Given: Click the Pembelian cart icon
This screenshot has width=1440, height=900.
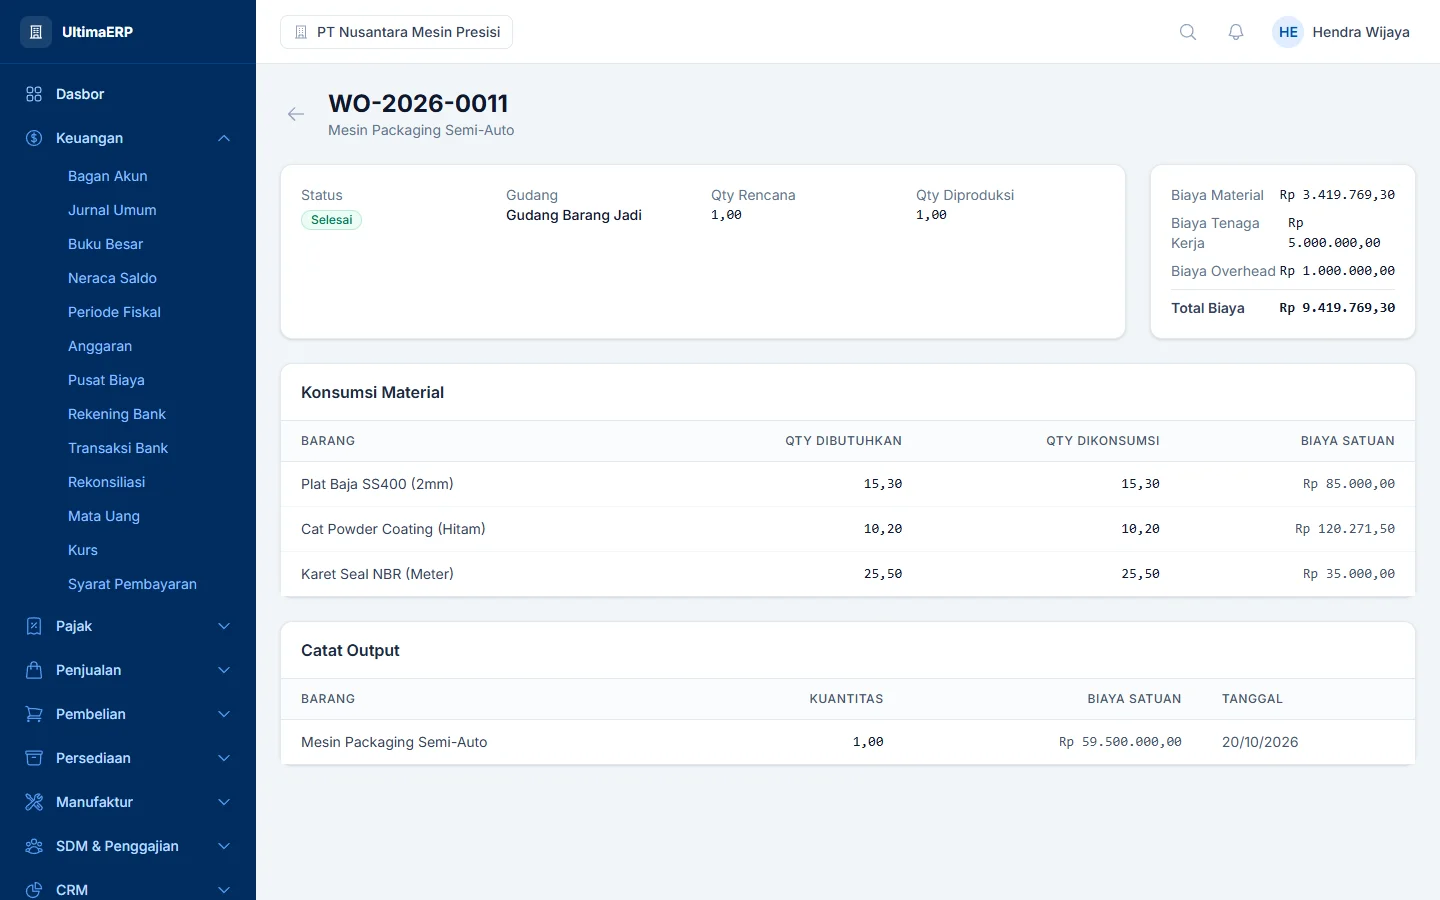Looking at the screenshot, I should click(34, 714).
